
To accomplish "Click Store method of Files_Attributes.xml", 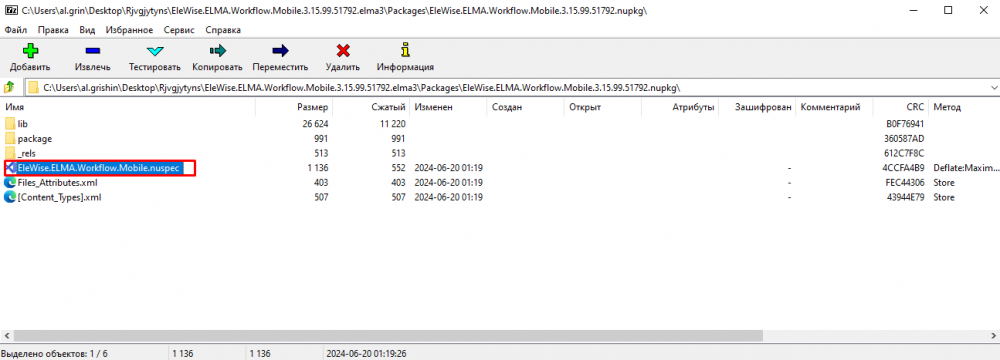I will [x=944, y=183].
